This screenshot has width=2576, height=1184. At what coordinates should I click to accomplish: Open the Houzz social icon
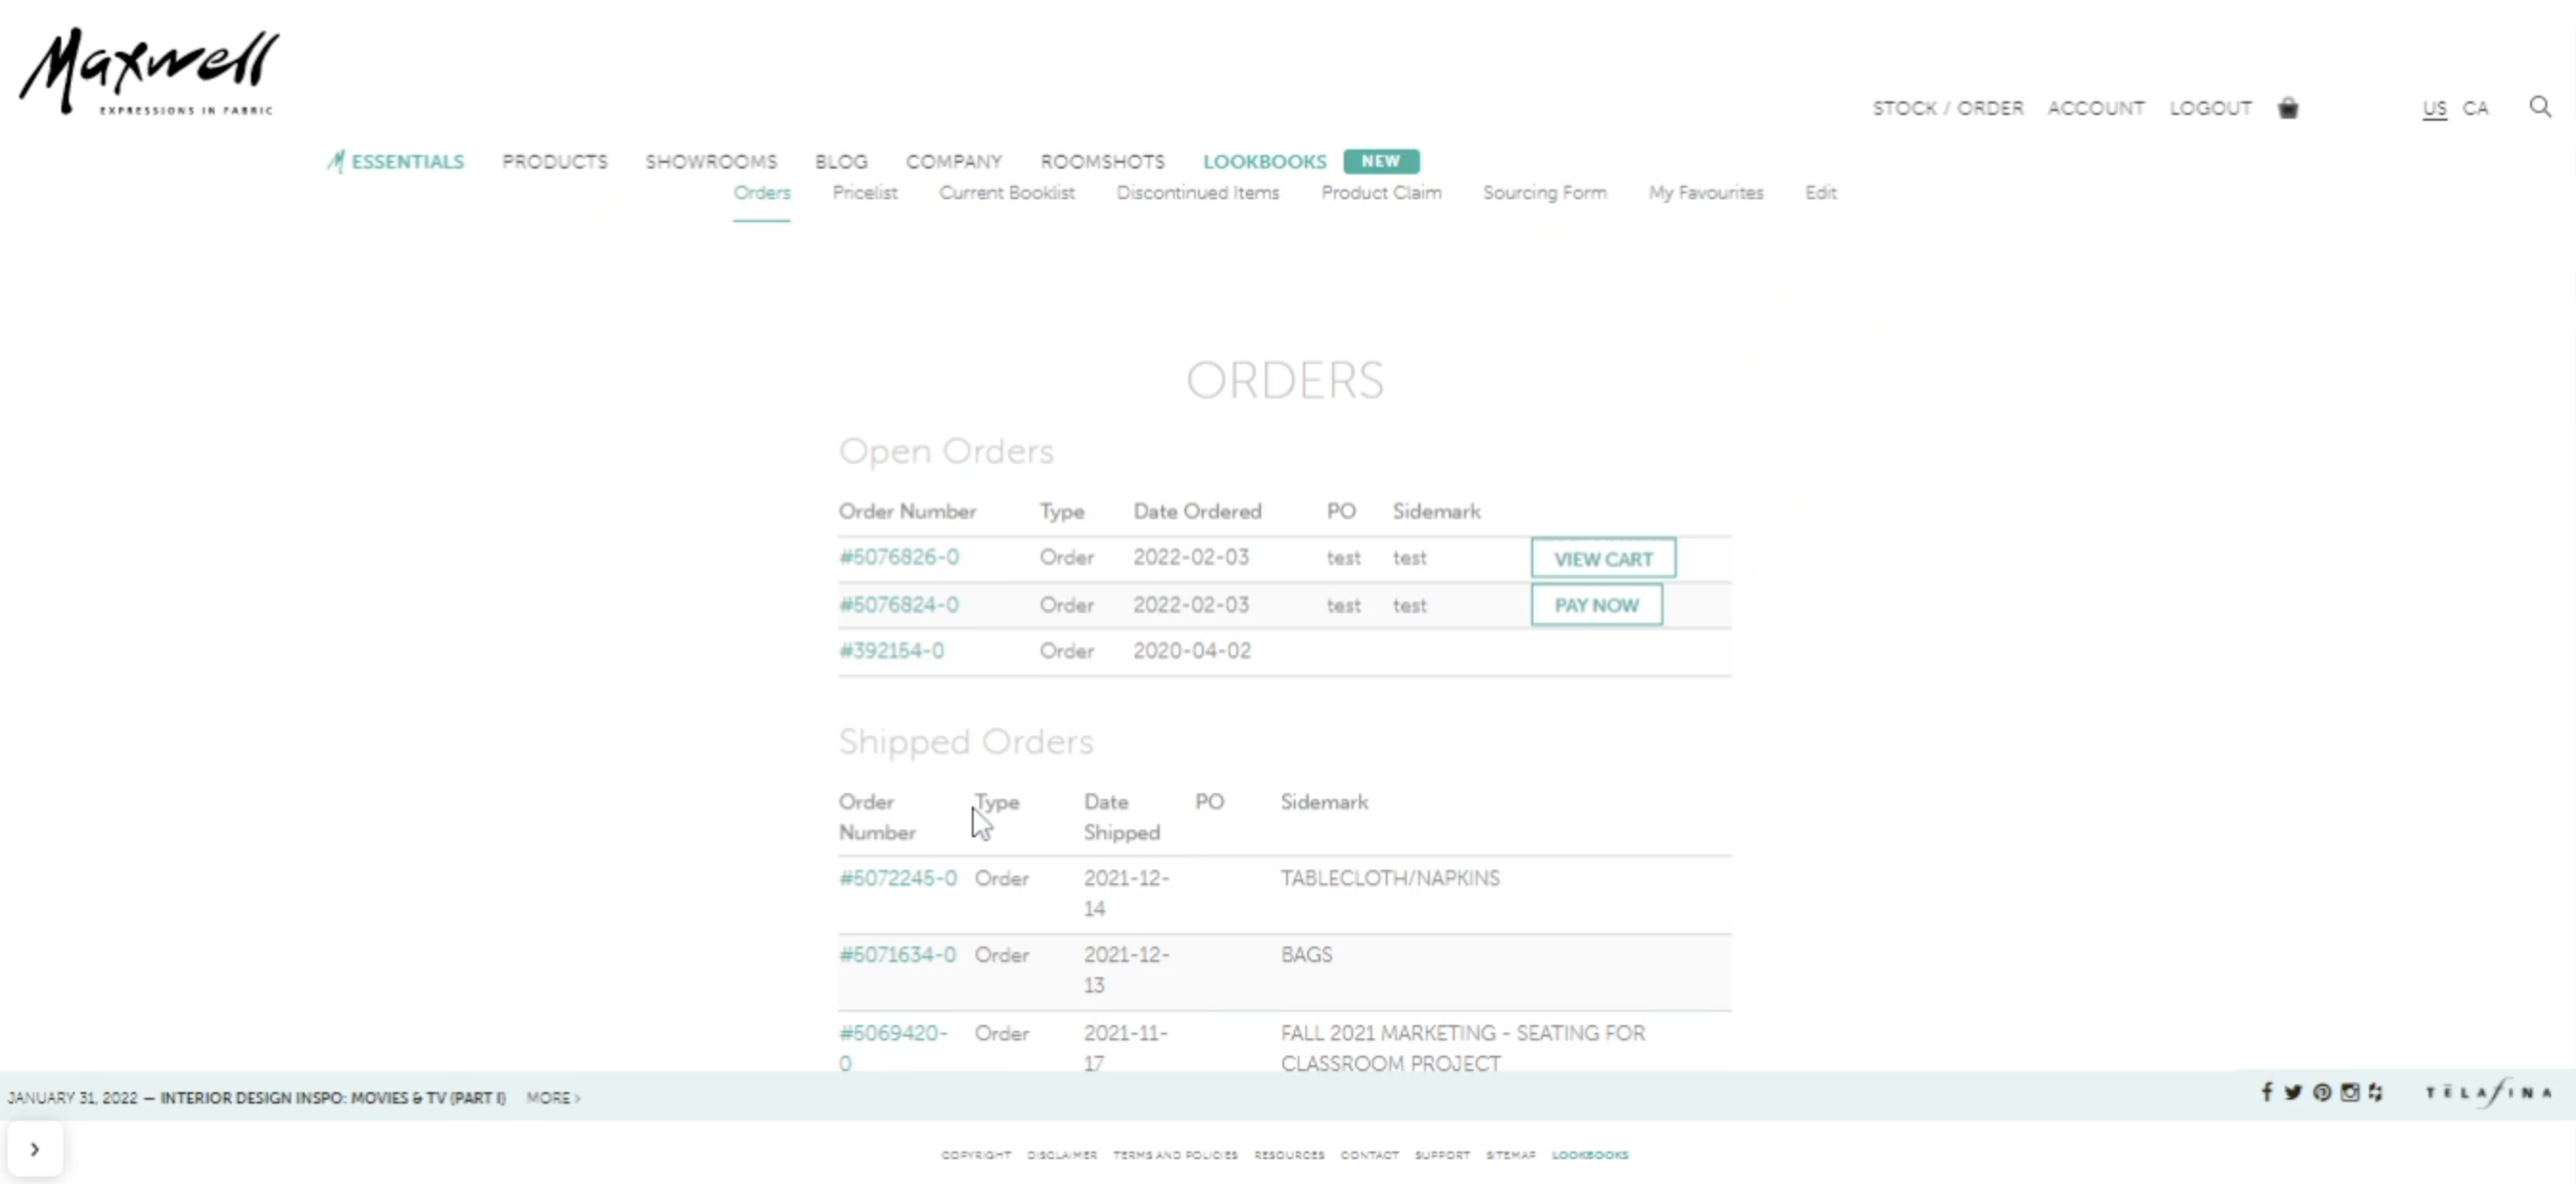click(x=2376, y=1092)
